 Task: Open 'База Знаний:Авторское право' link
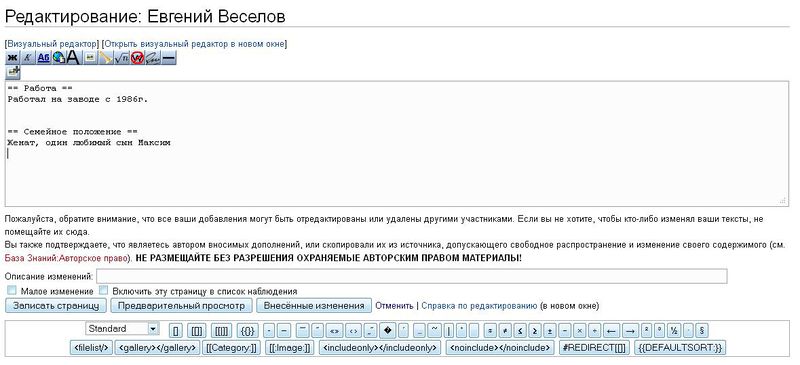[66, 258]
